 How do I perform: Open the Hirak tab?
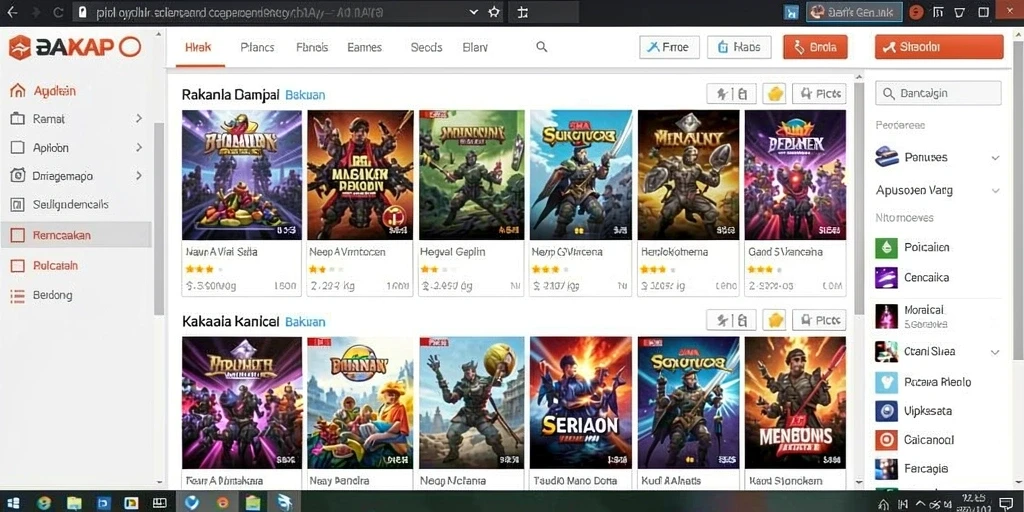click(198, 47)
